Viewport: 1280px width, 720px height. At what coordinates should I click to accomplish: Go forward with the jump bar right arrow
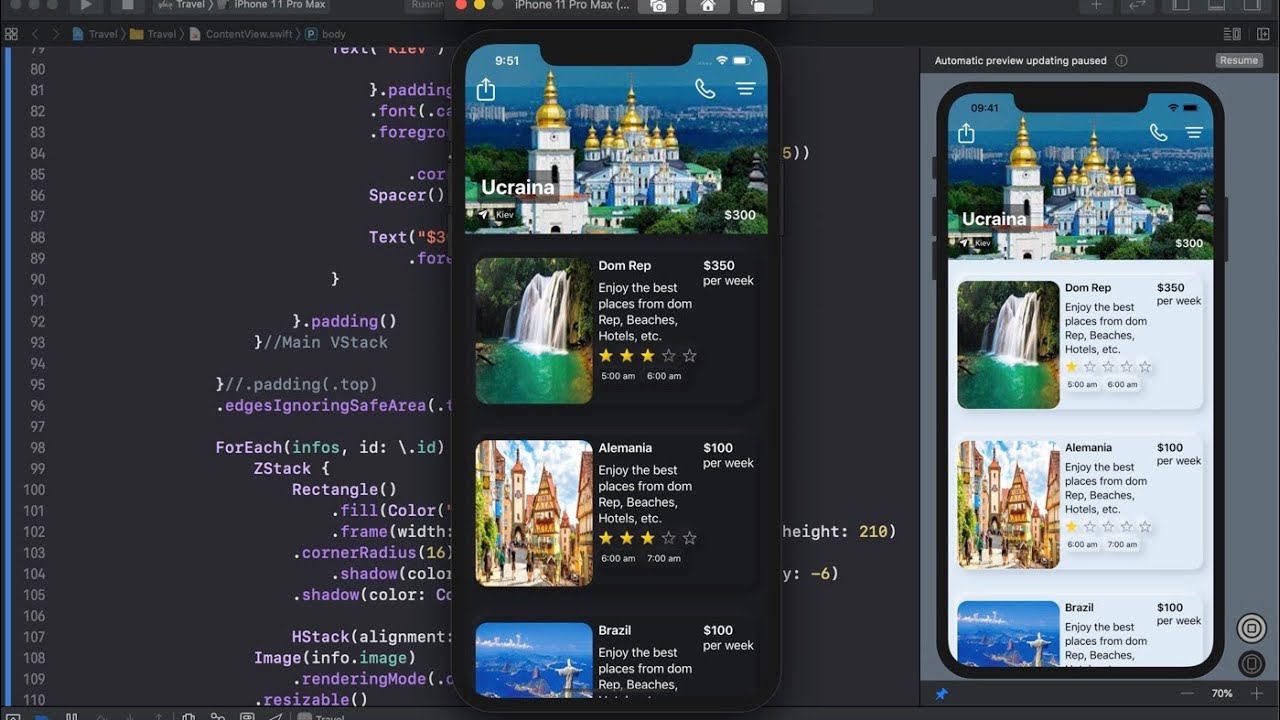(x=57, y=33)
